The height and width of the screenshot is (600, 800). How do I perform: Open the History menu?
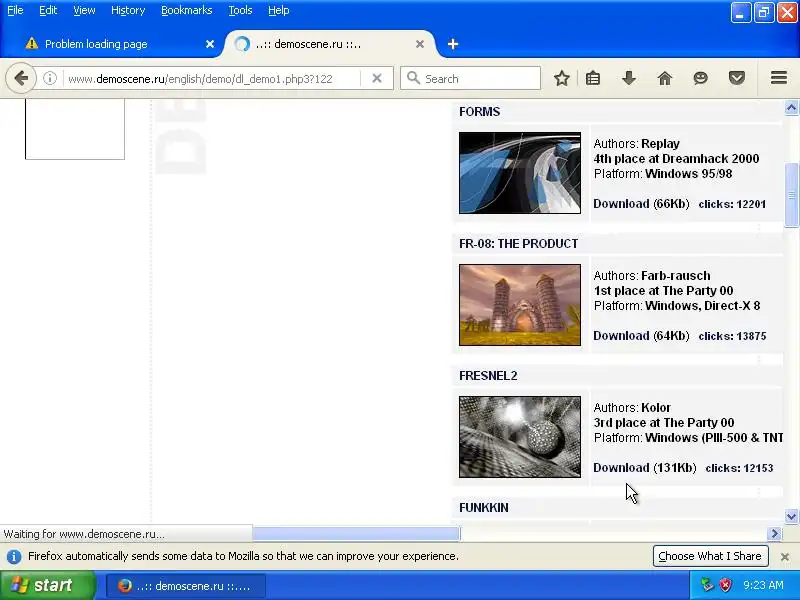click(128, 10)
